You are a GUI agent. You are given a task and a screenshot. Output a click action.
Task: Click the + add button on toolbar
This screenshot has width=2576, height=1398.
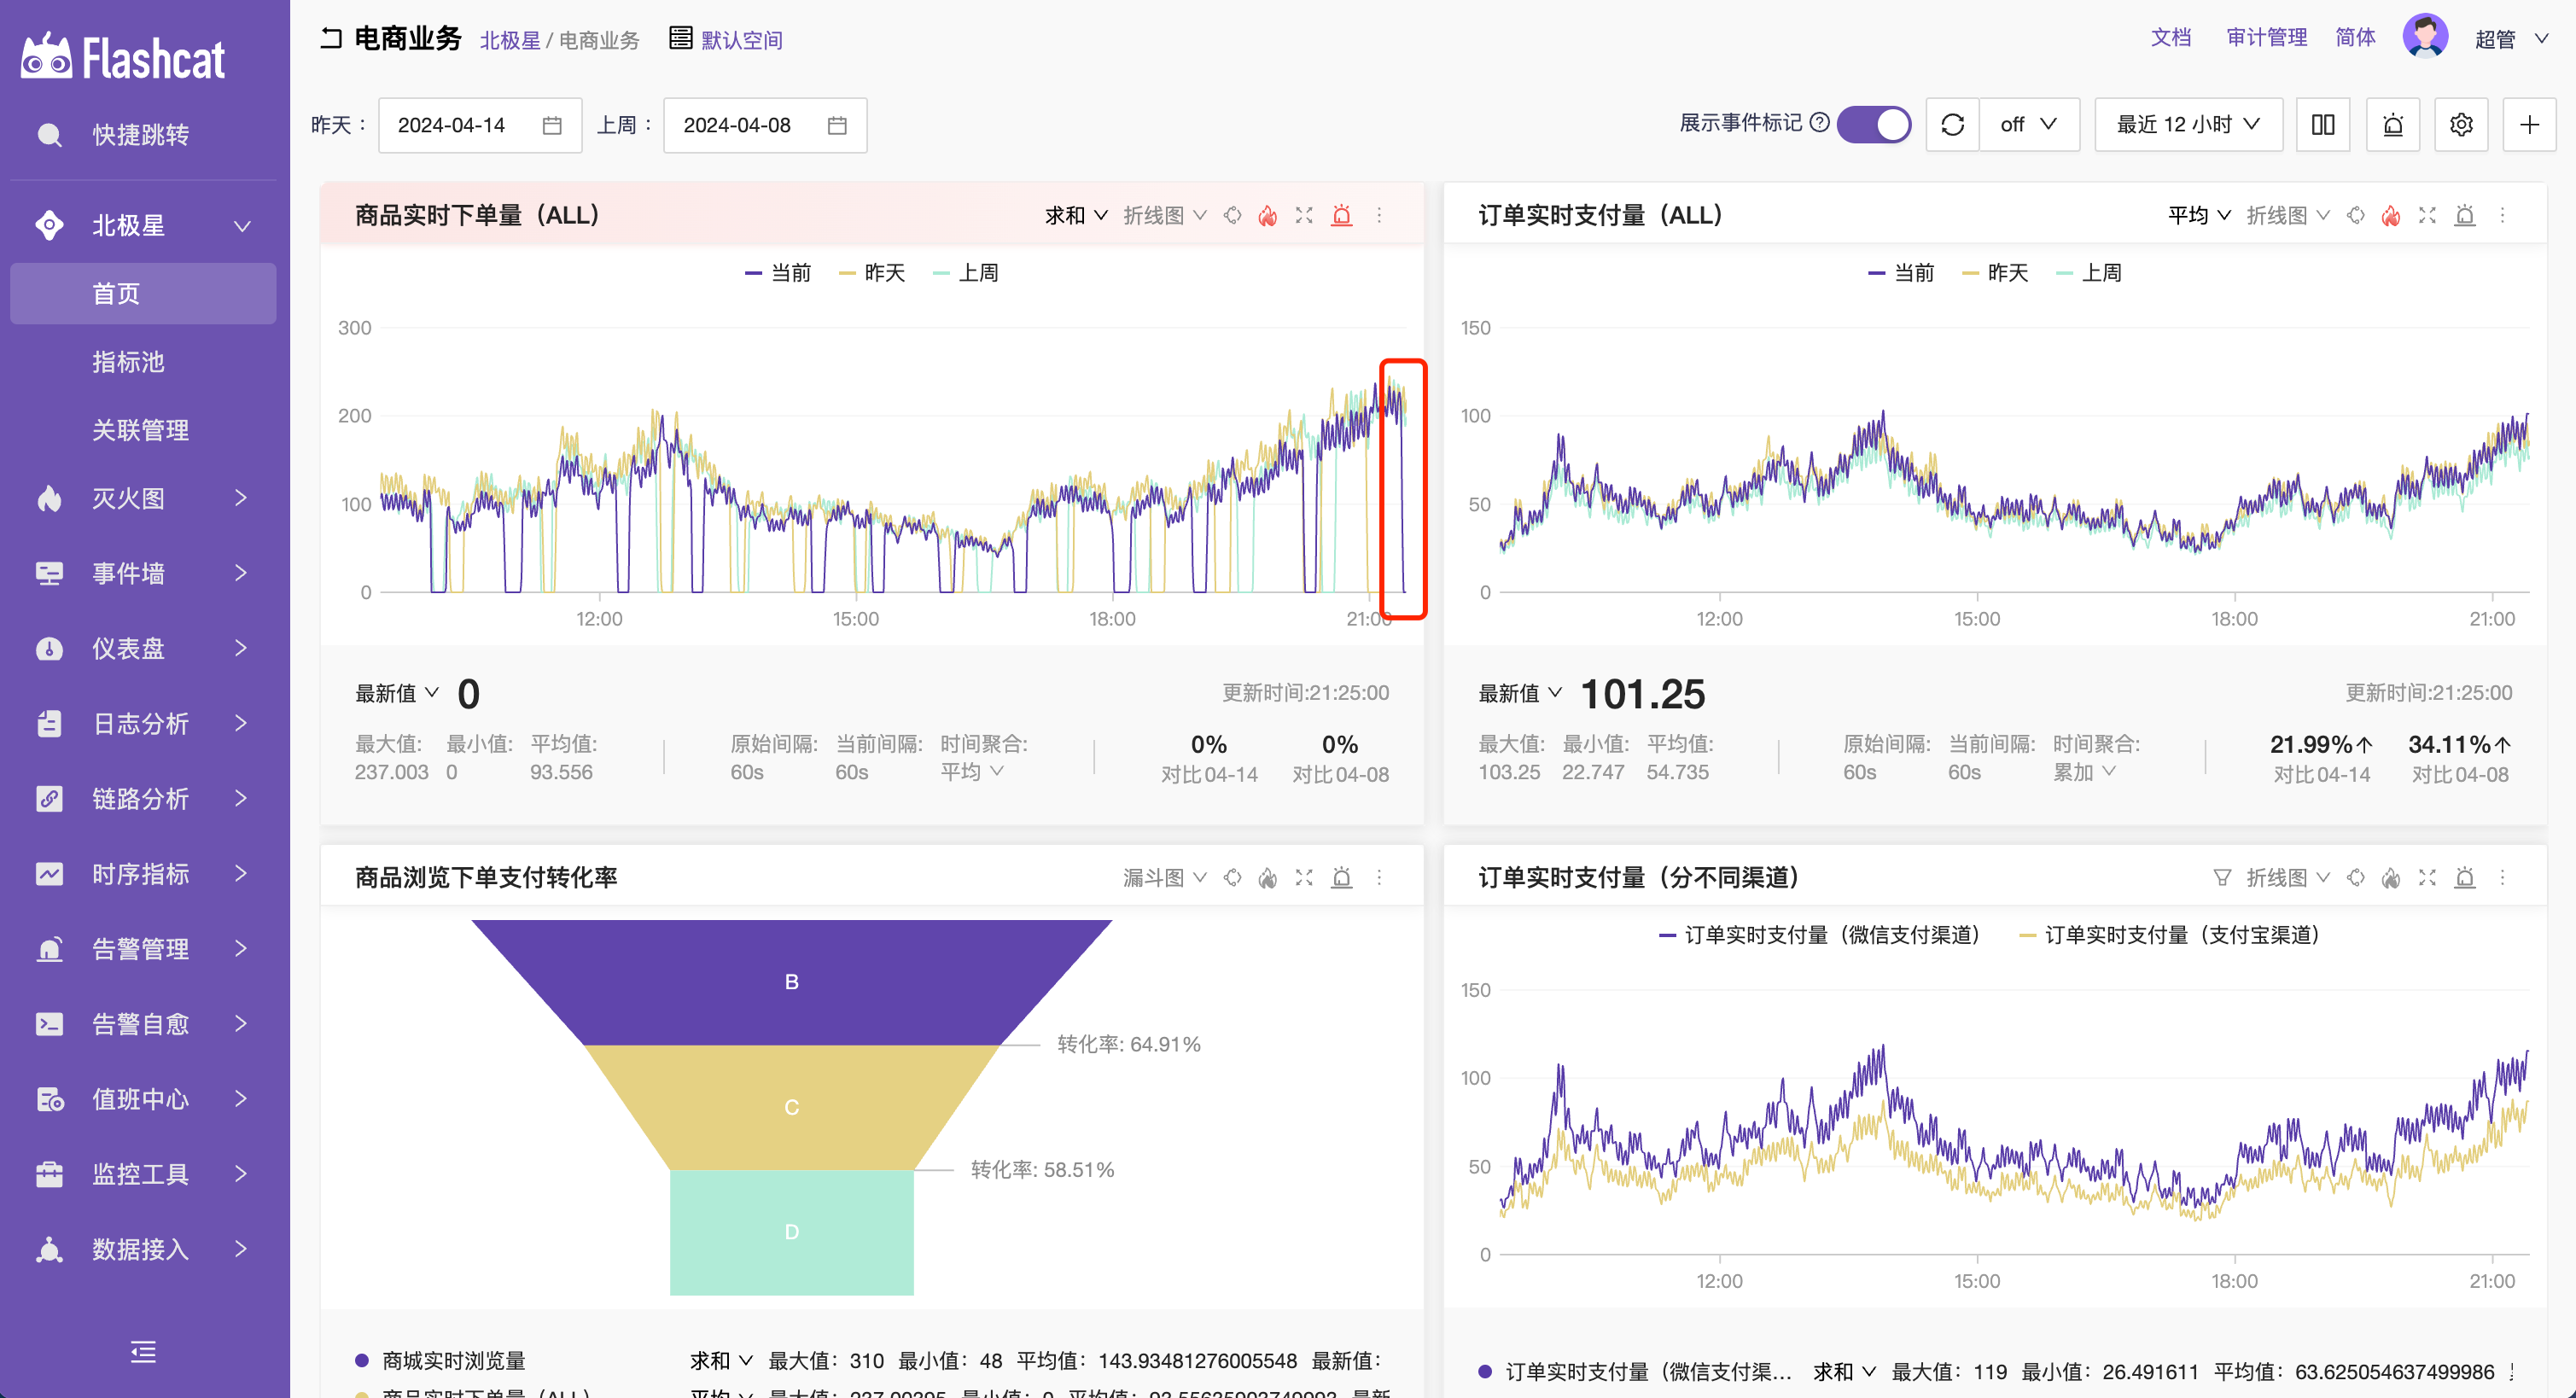click(x=2530, y=124)
